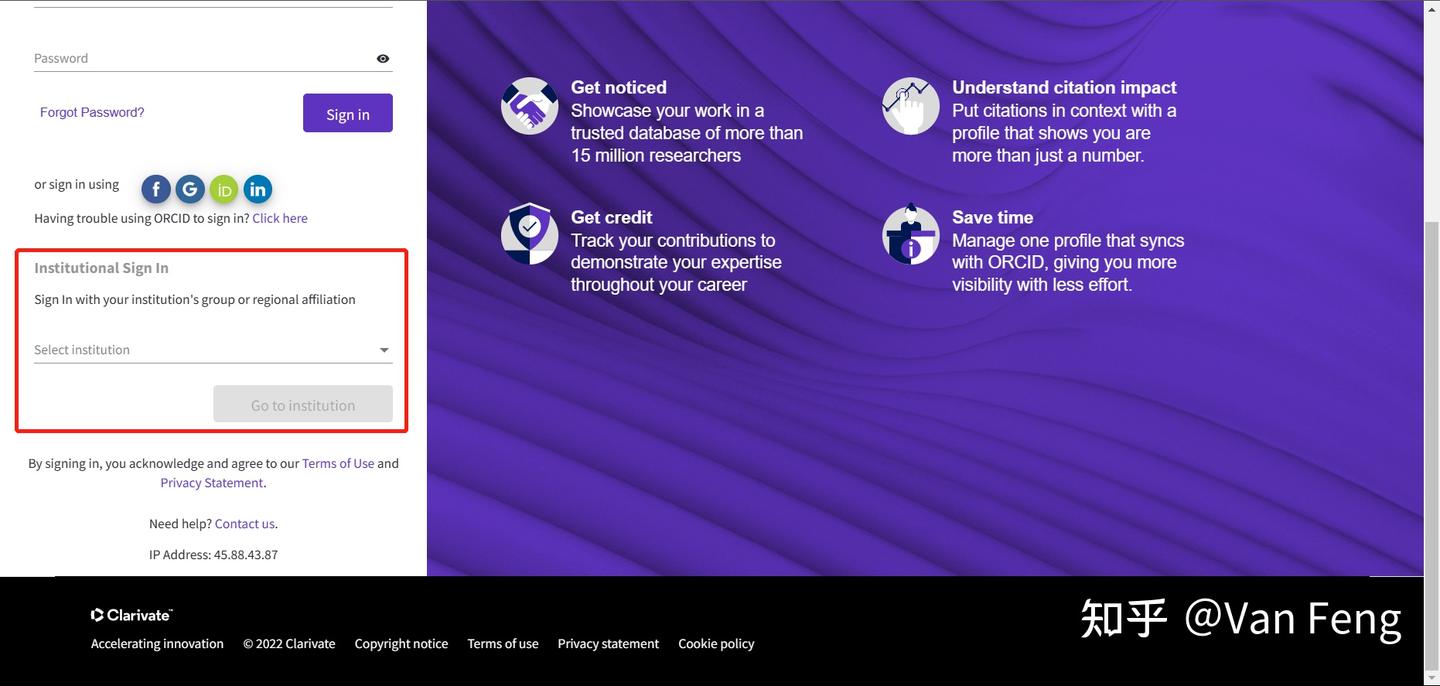
Task: Click the Save time person icon
Action: [x=911, y=234]
